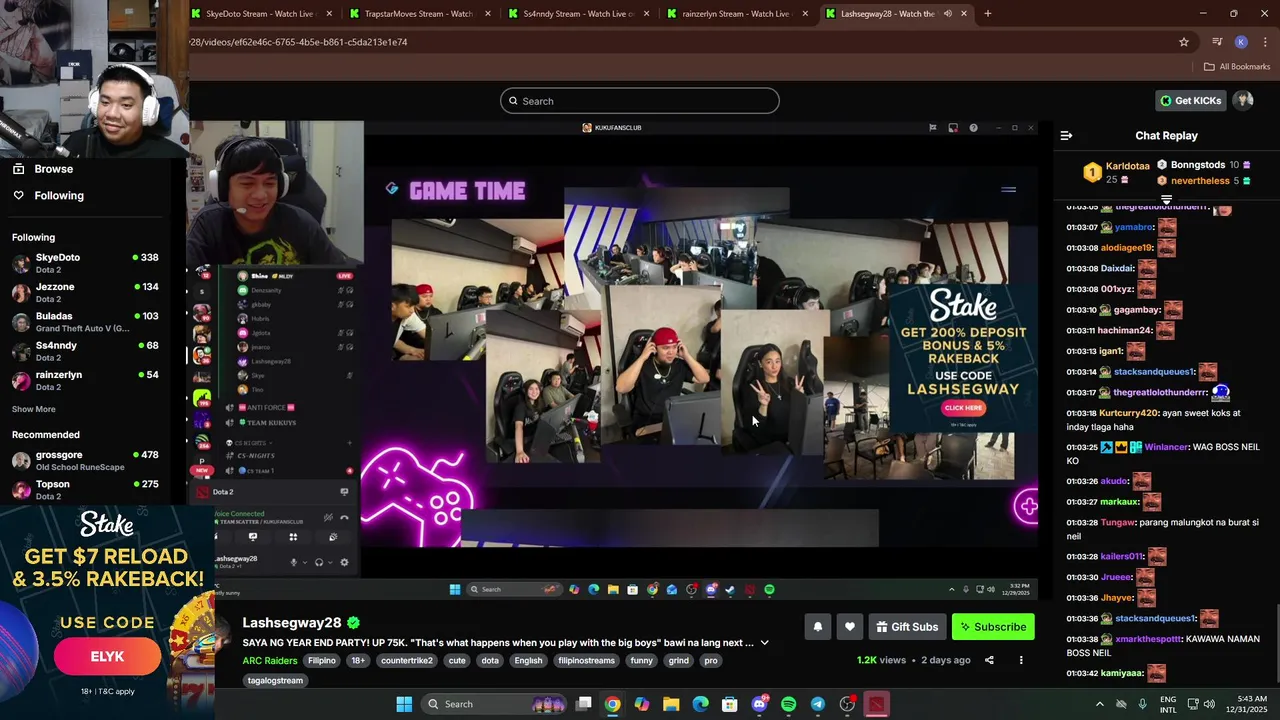Image resolution: width=1280 pixels, height=720 pixels.
Task: Mute the Lashsegway28 tab audio icon
Action: [x=947, y=14]
